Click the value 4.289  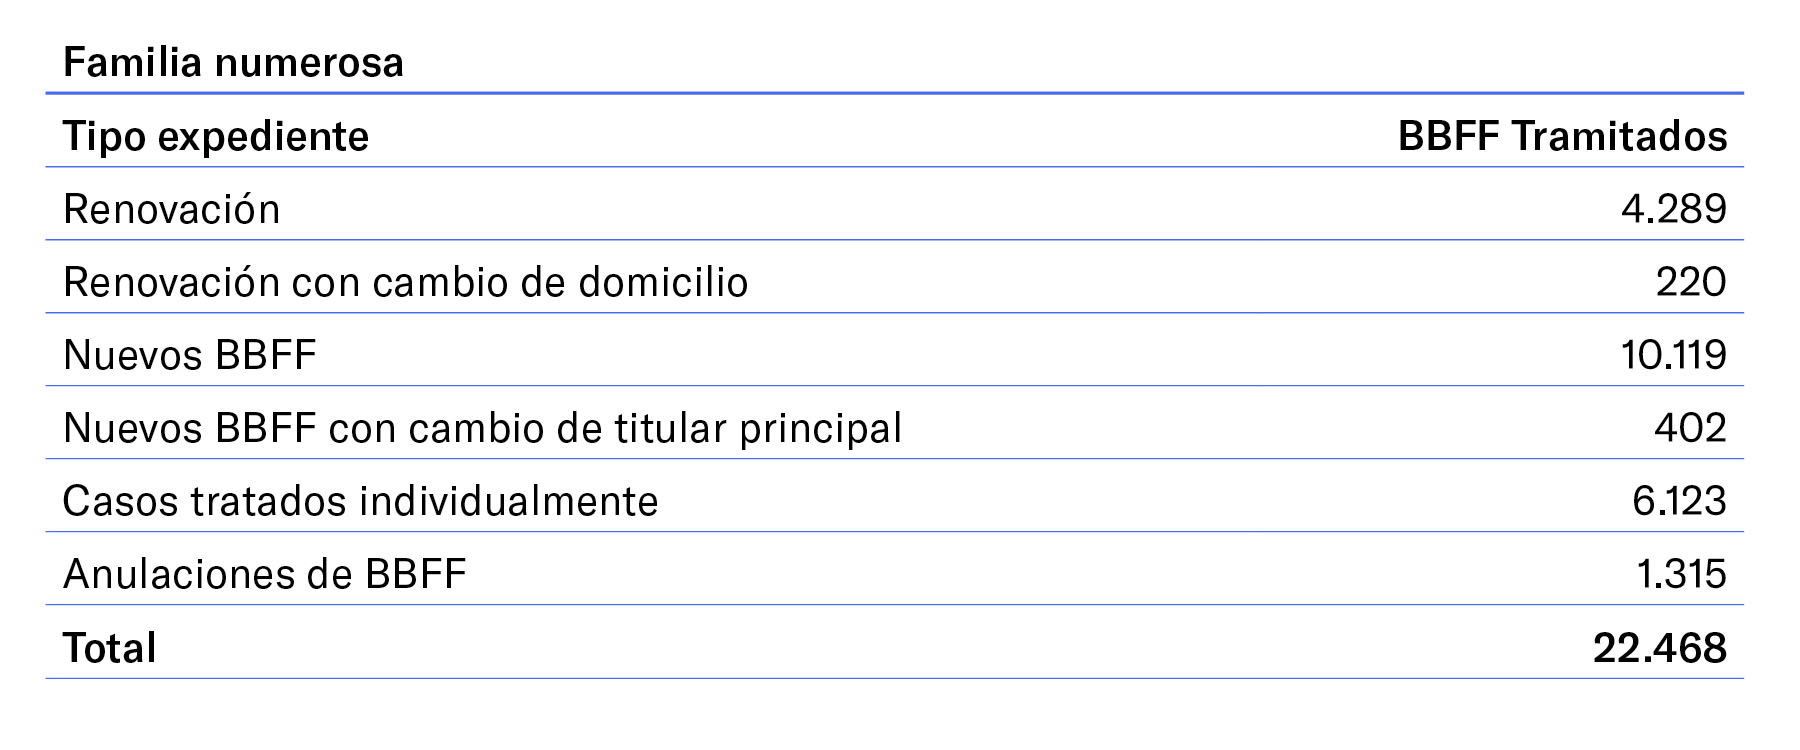(1673, 209)
